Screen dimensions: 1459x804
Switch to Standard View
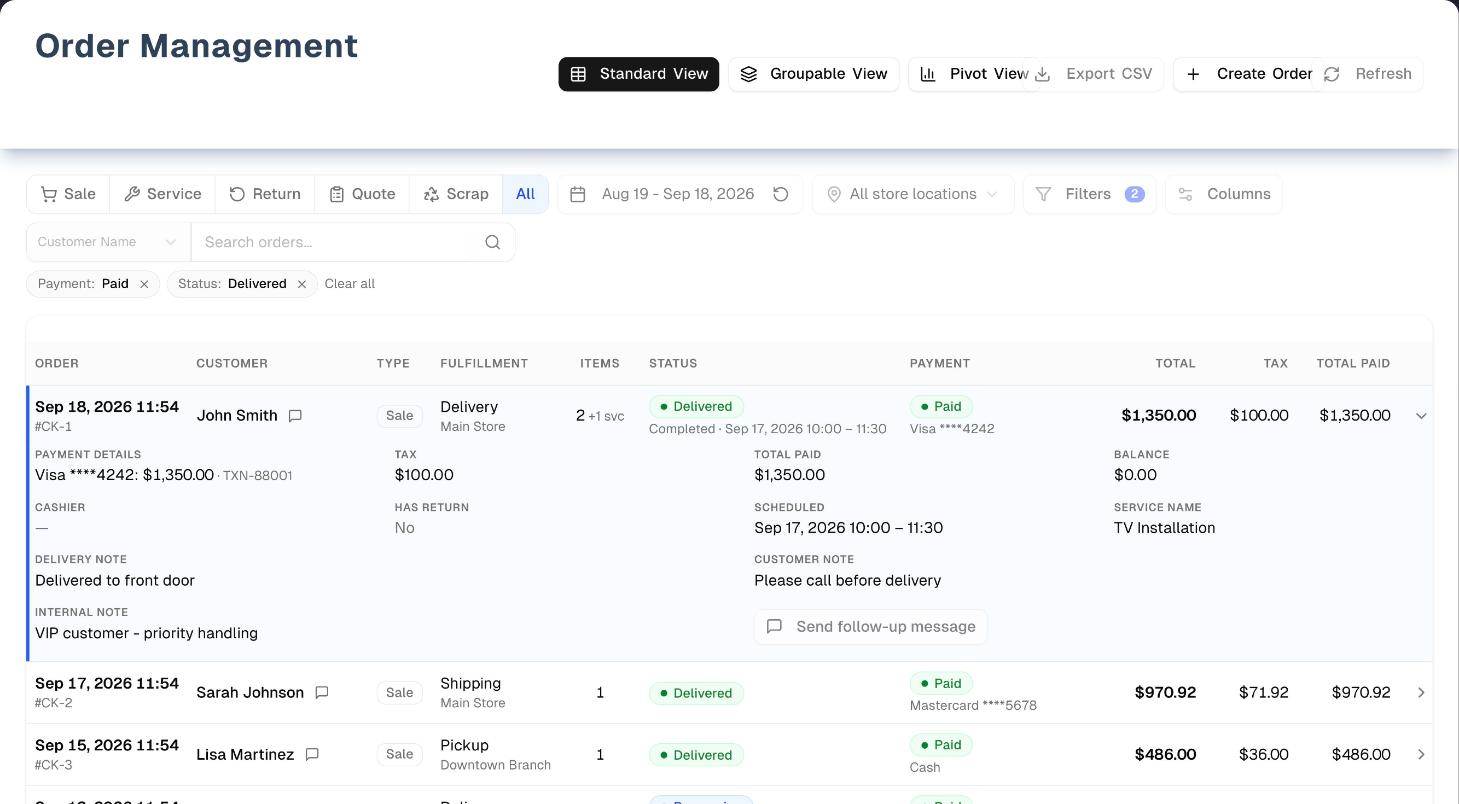pos(638,74)
